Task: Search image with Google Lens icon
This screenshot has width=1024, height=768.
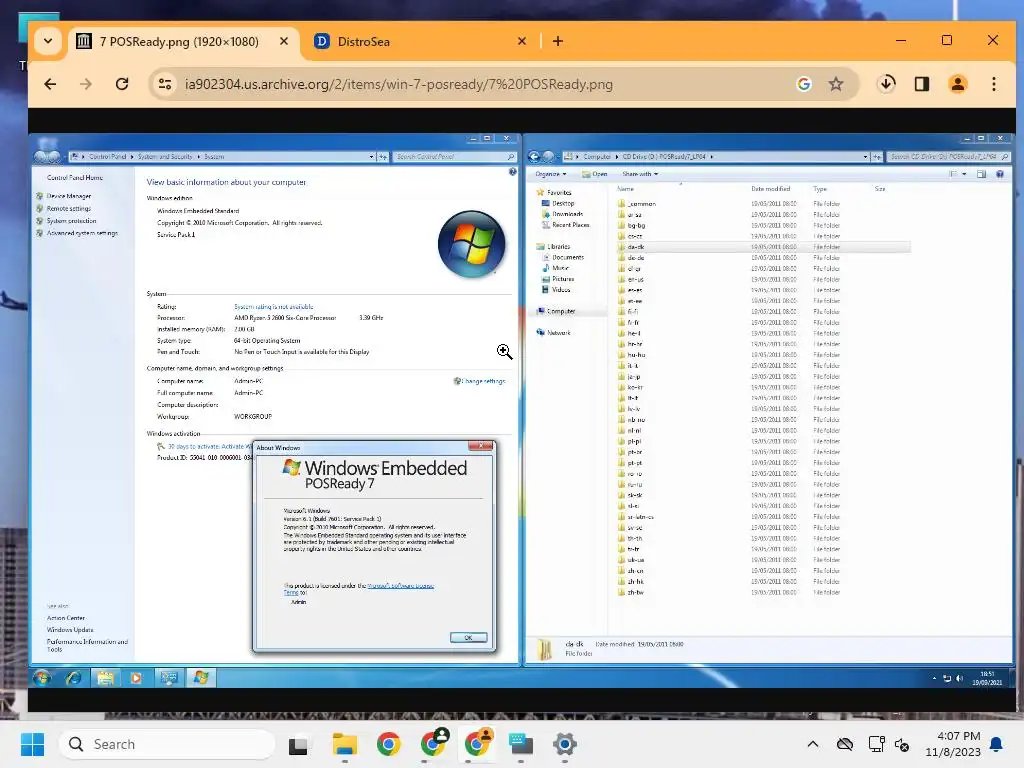Action: pyautogui.click(x=804, y=84)
